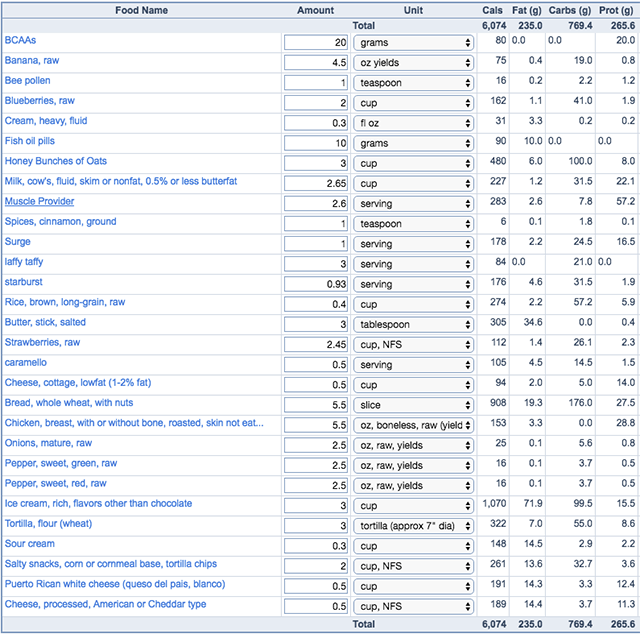This screenshot has width=640, height=634.
Task: Click the Honey Bunches of Oats amount field
Action: 316,163
